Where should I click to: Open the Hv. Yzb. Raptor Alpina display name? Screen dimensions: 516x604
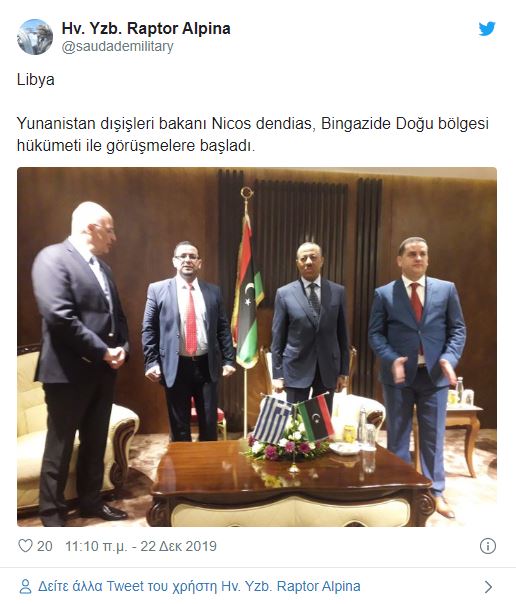click(146, 29)
